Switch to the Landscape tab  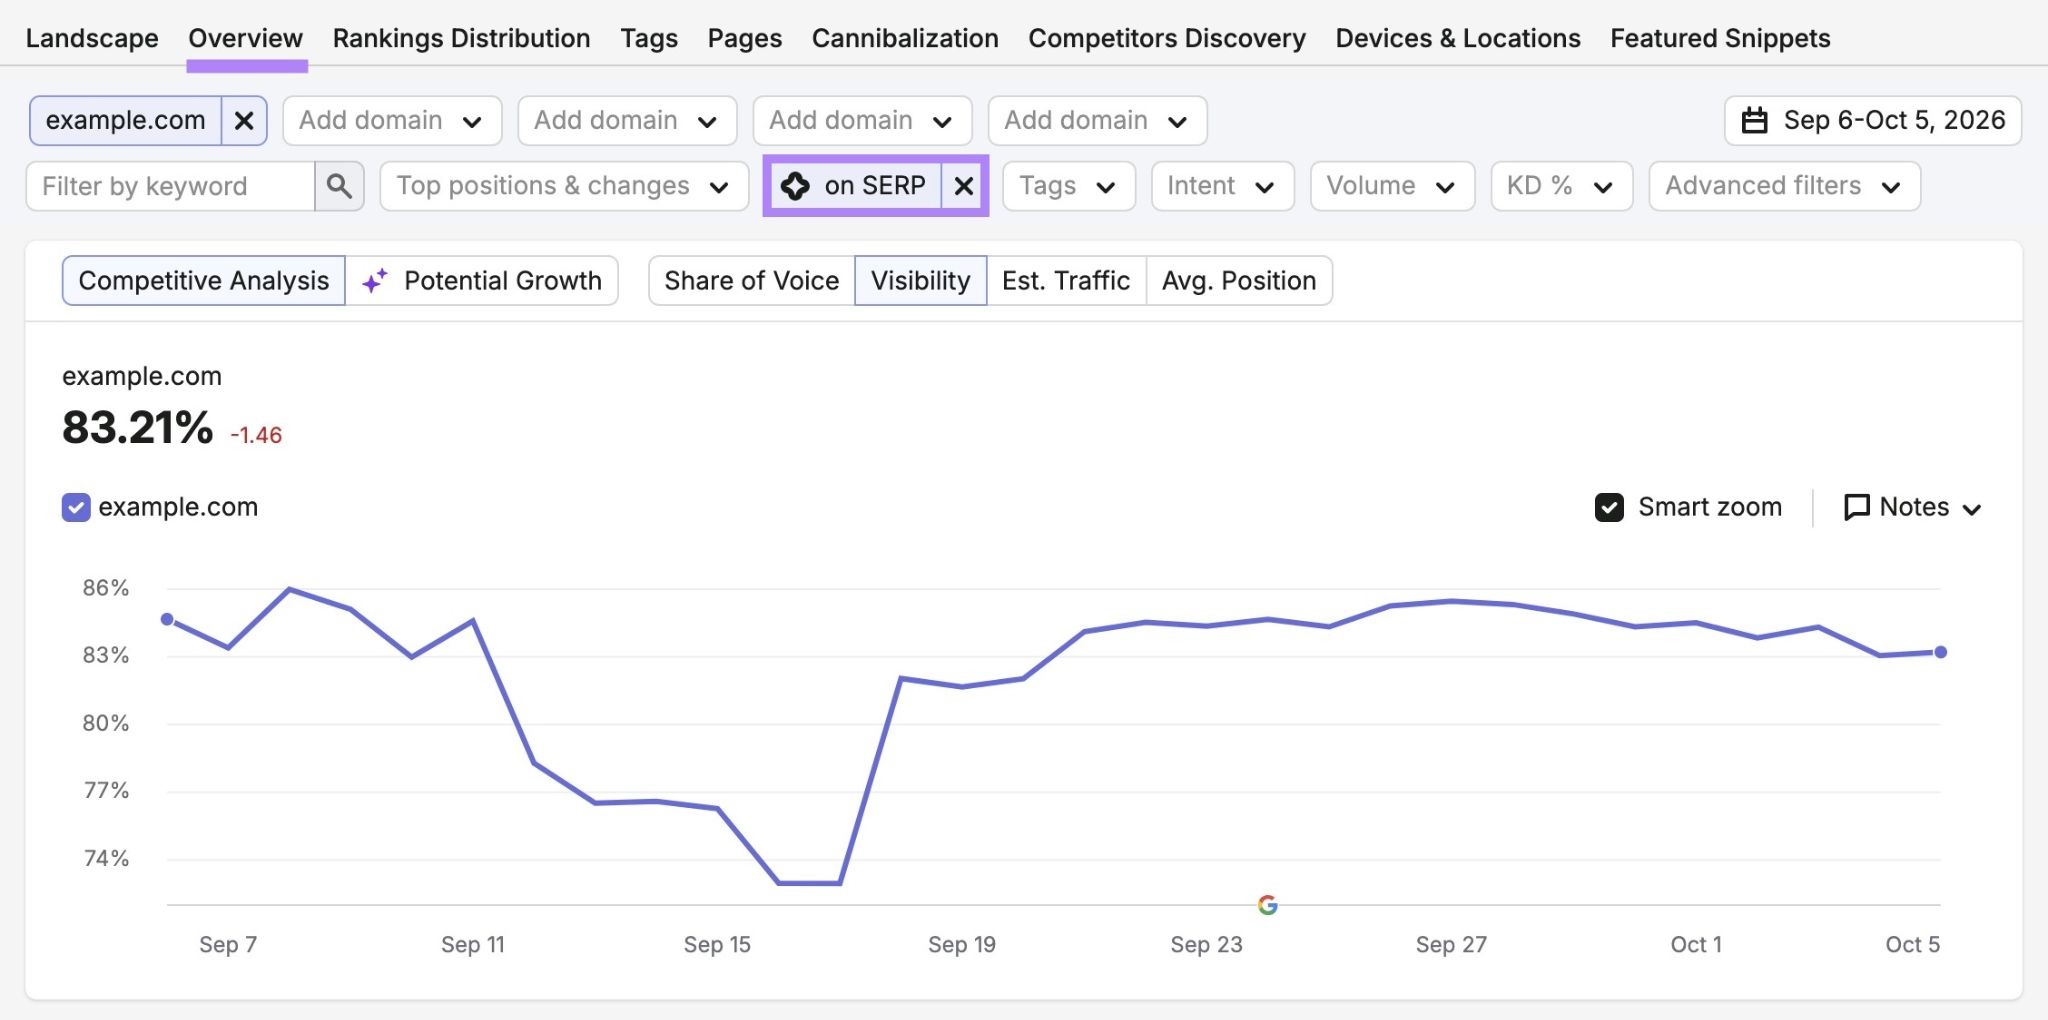92,38
